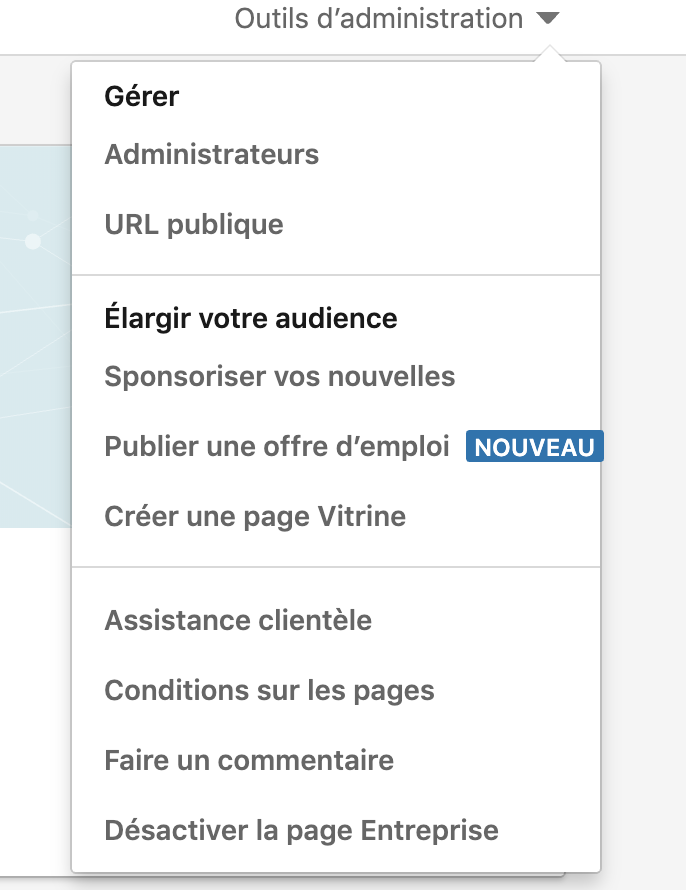Select Faire un commentaire
The width and height of the screenshot is (686, 890).
[x=249, y=761]
